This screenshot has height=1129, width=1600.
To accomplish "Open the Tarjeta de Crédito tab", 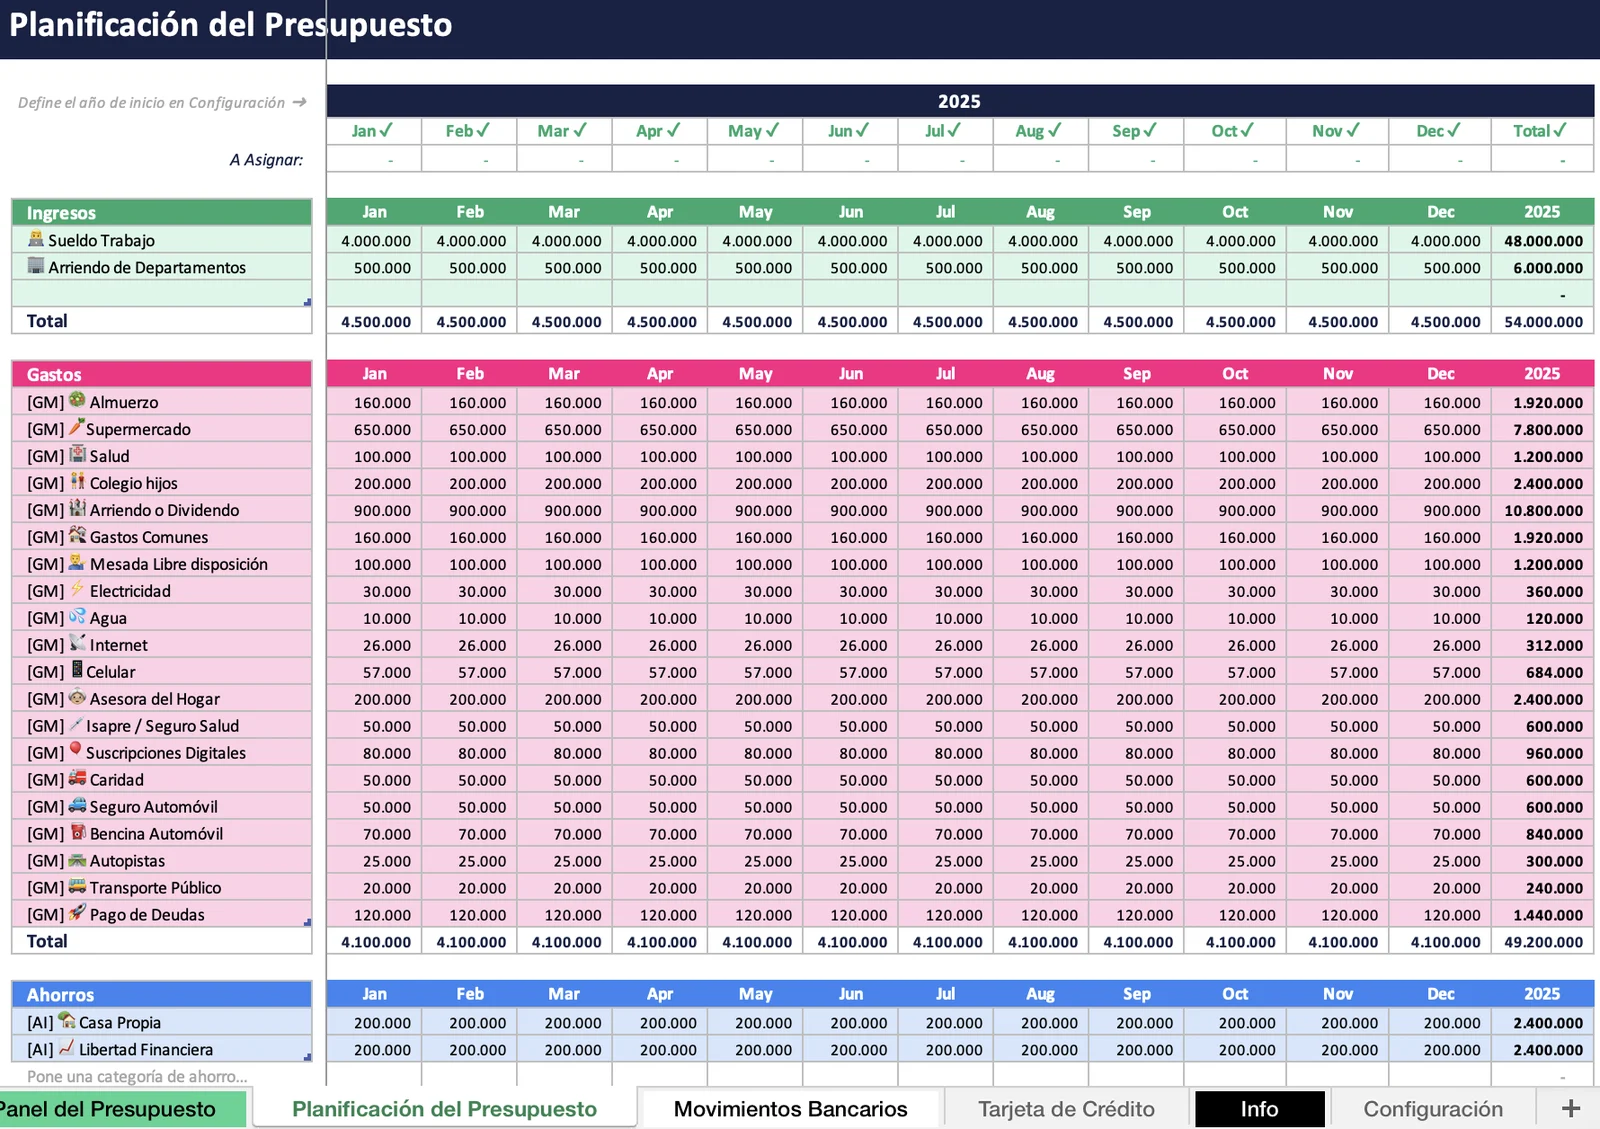I will (1066, 1109).
